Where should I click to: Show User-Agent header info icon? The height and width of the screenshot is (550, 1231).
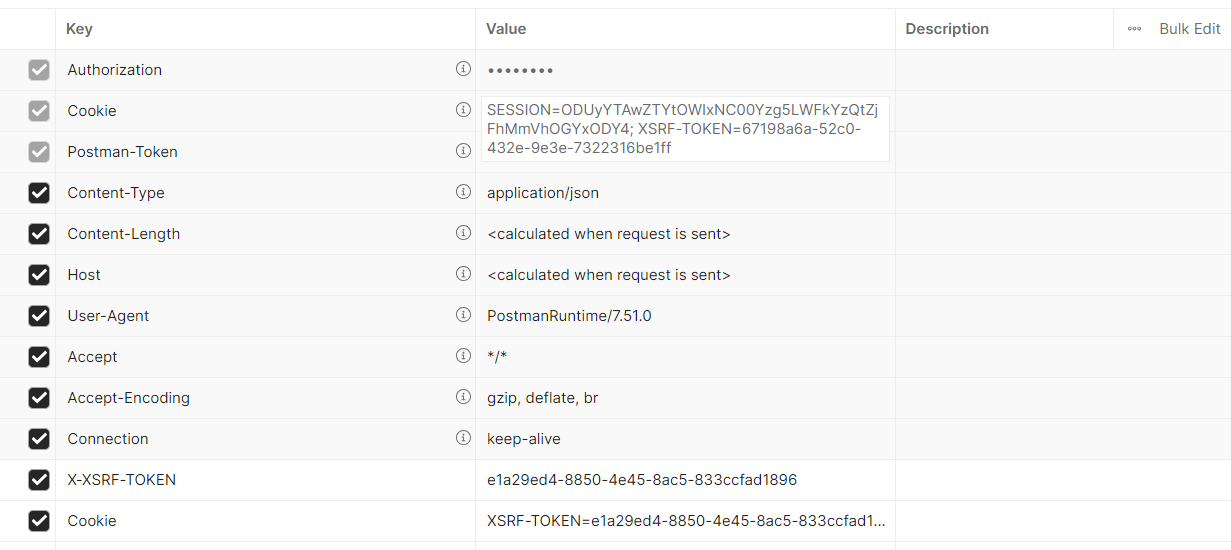pyautogui.click(x=463, y=315)
